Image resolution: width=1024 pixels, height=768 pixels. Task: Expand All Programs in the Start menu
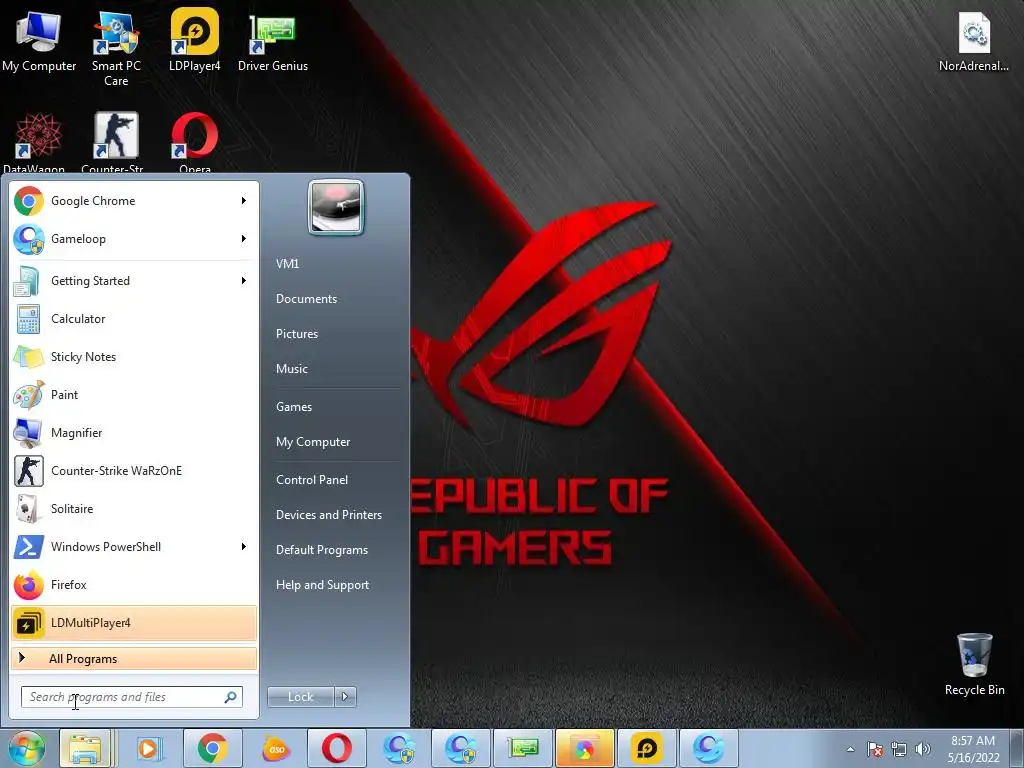coord(134,658)
